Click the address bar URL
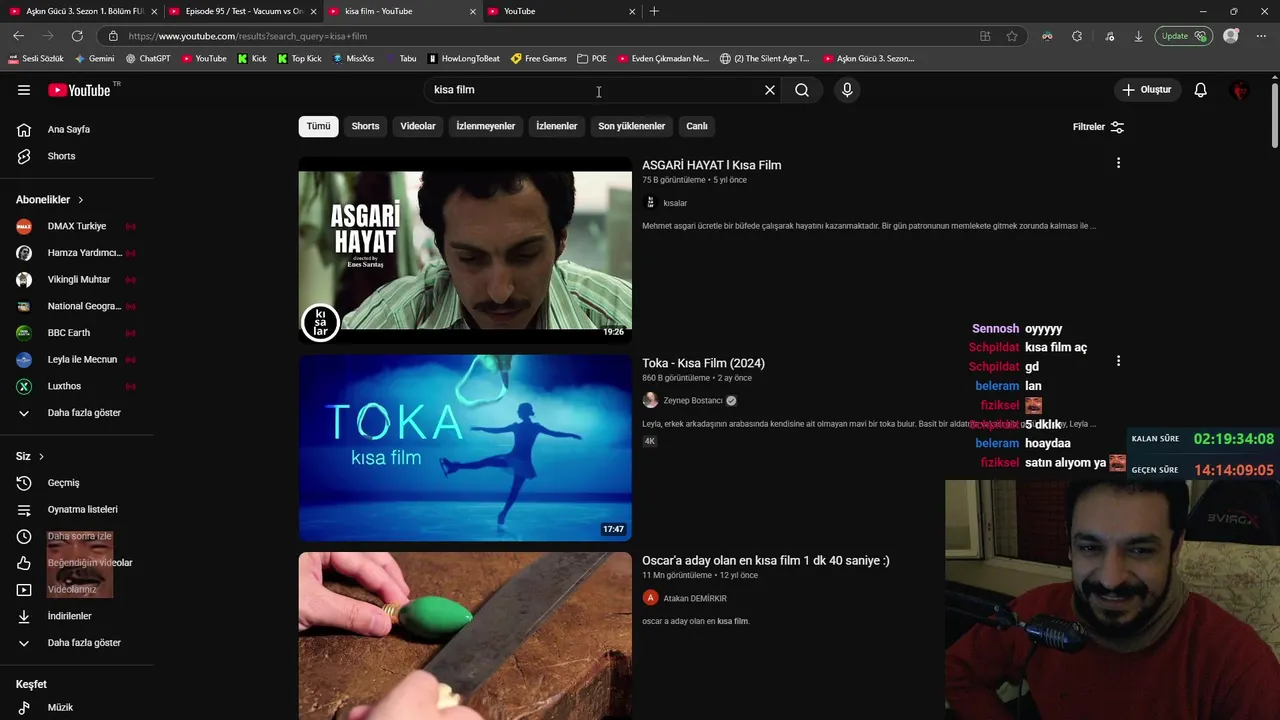The width and height of the screenshot is (1280, 720). [x=248, y=36]
